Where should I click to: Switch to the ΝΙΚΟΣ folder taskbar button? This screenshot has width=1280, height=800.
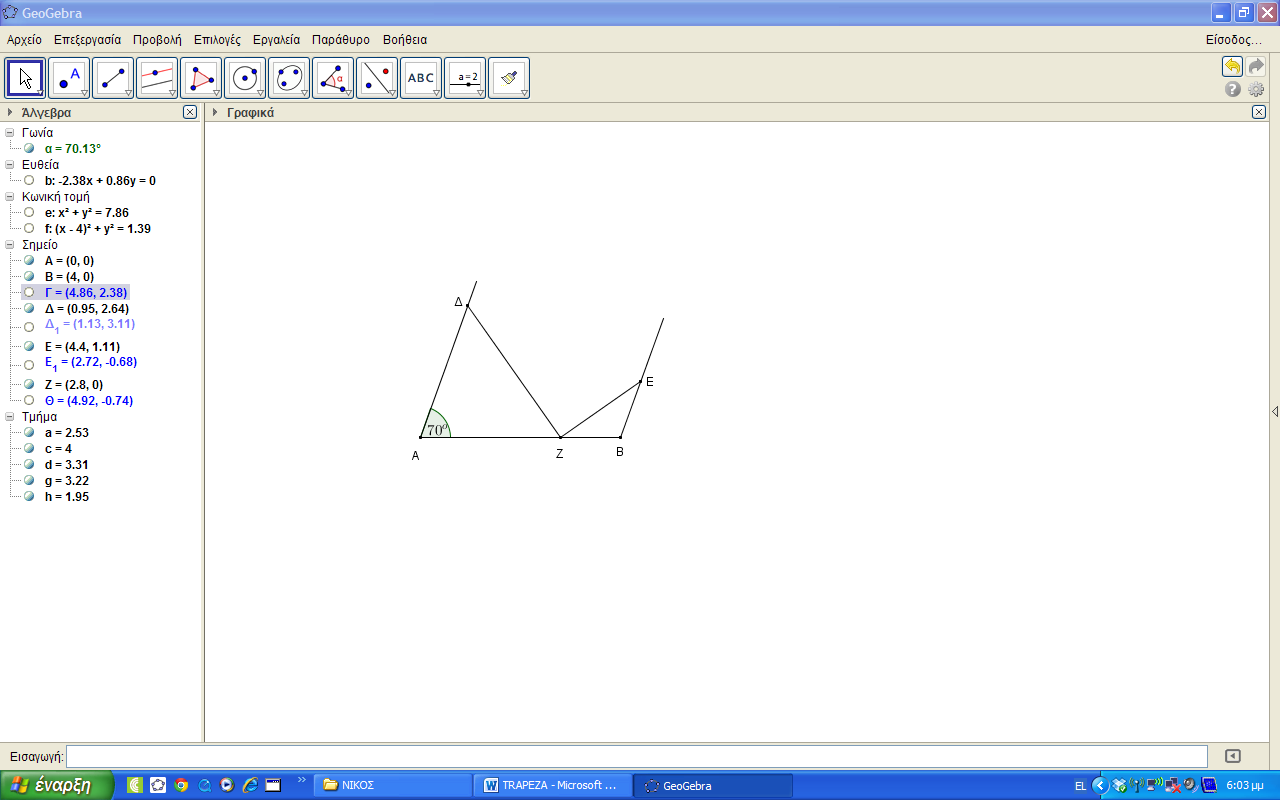point(393,785)
